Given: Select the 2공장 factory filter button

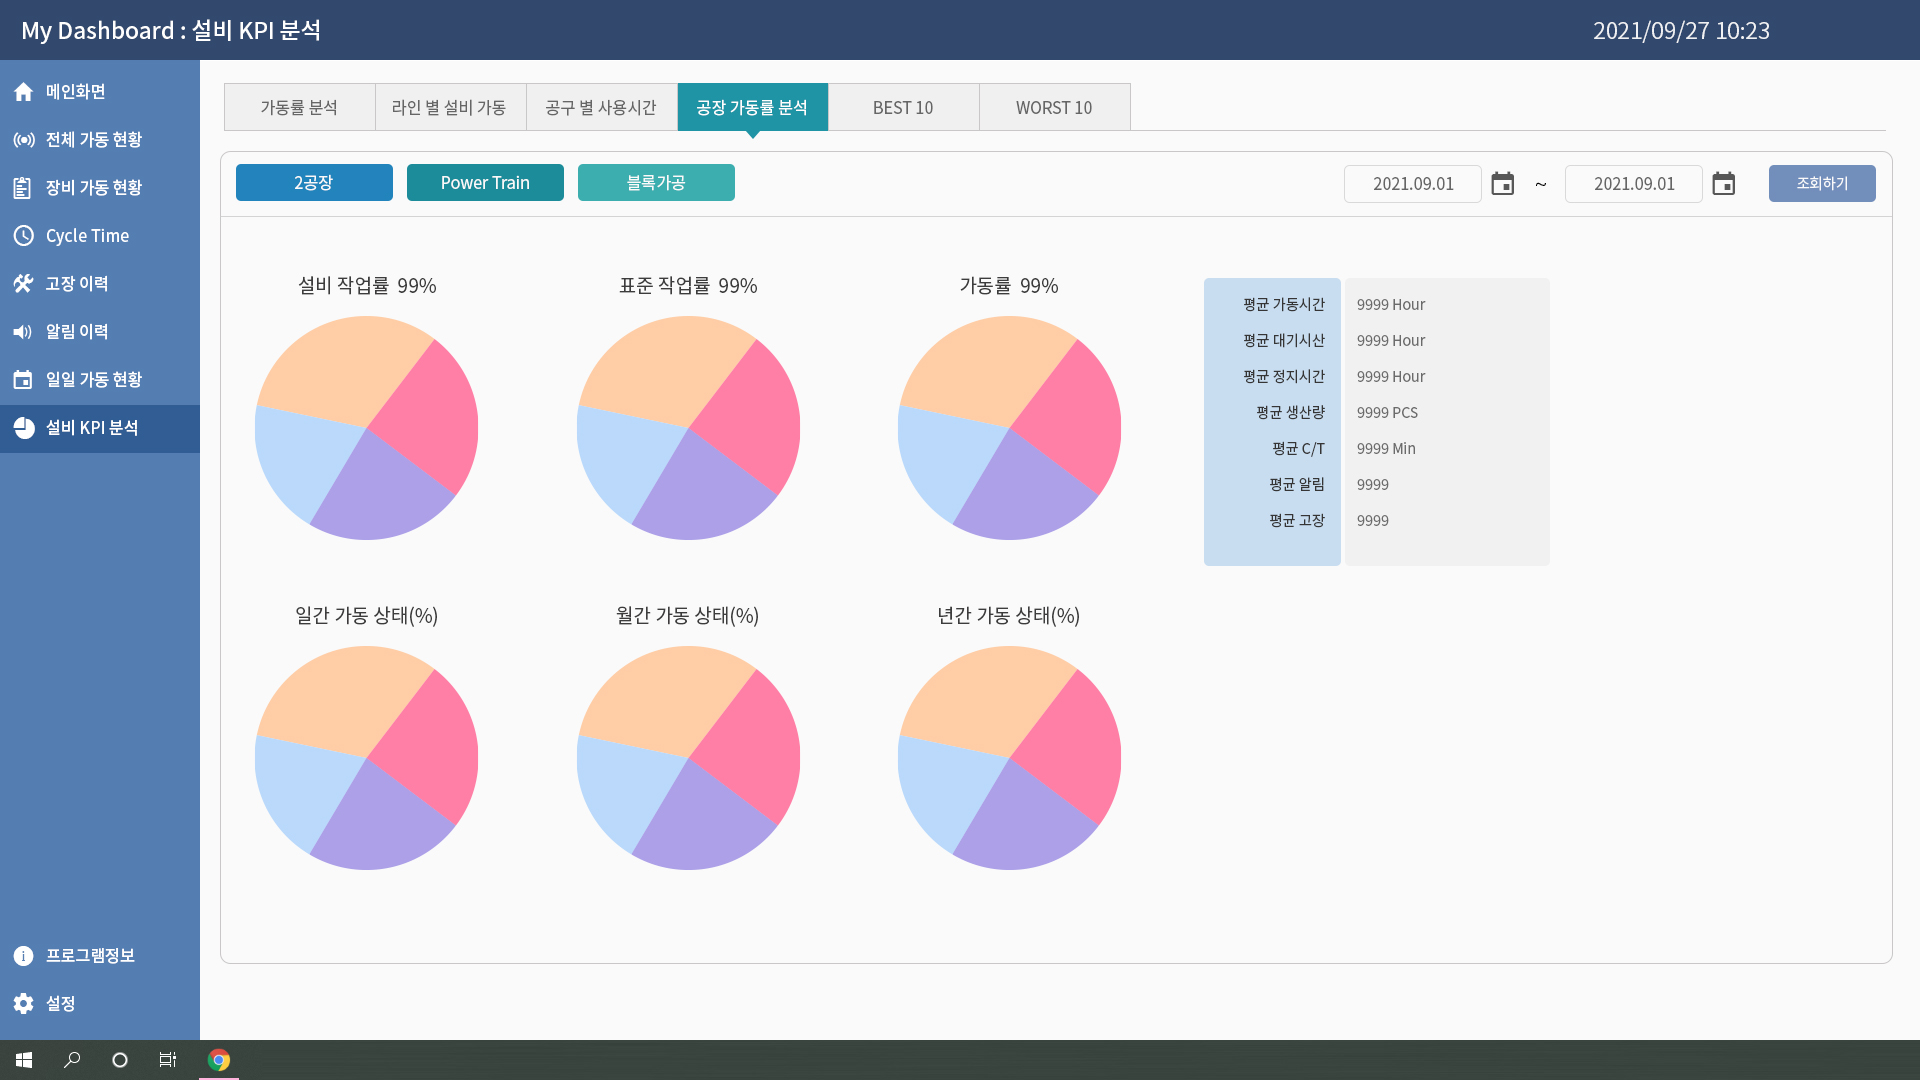Looking at the screenshot, I should pyautogui.click(x=314, y=183).
